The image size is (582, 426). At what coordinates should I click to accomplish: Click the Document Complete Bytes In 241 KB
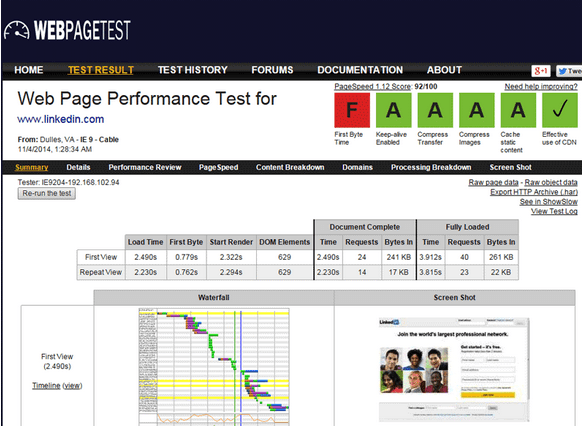click(399, 257)
